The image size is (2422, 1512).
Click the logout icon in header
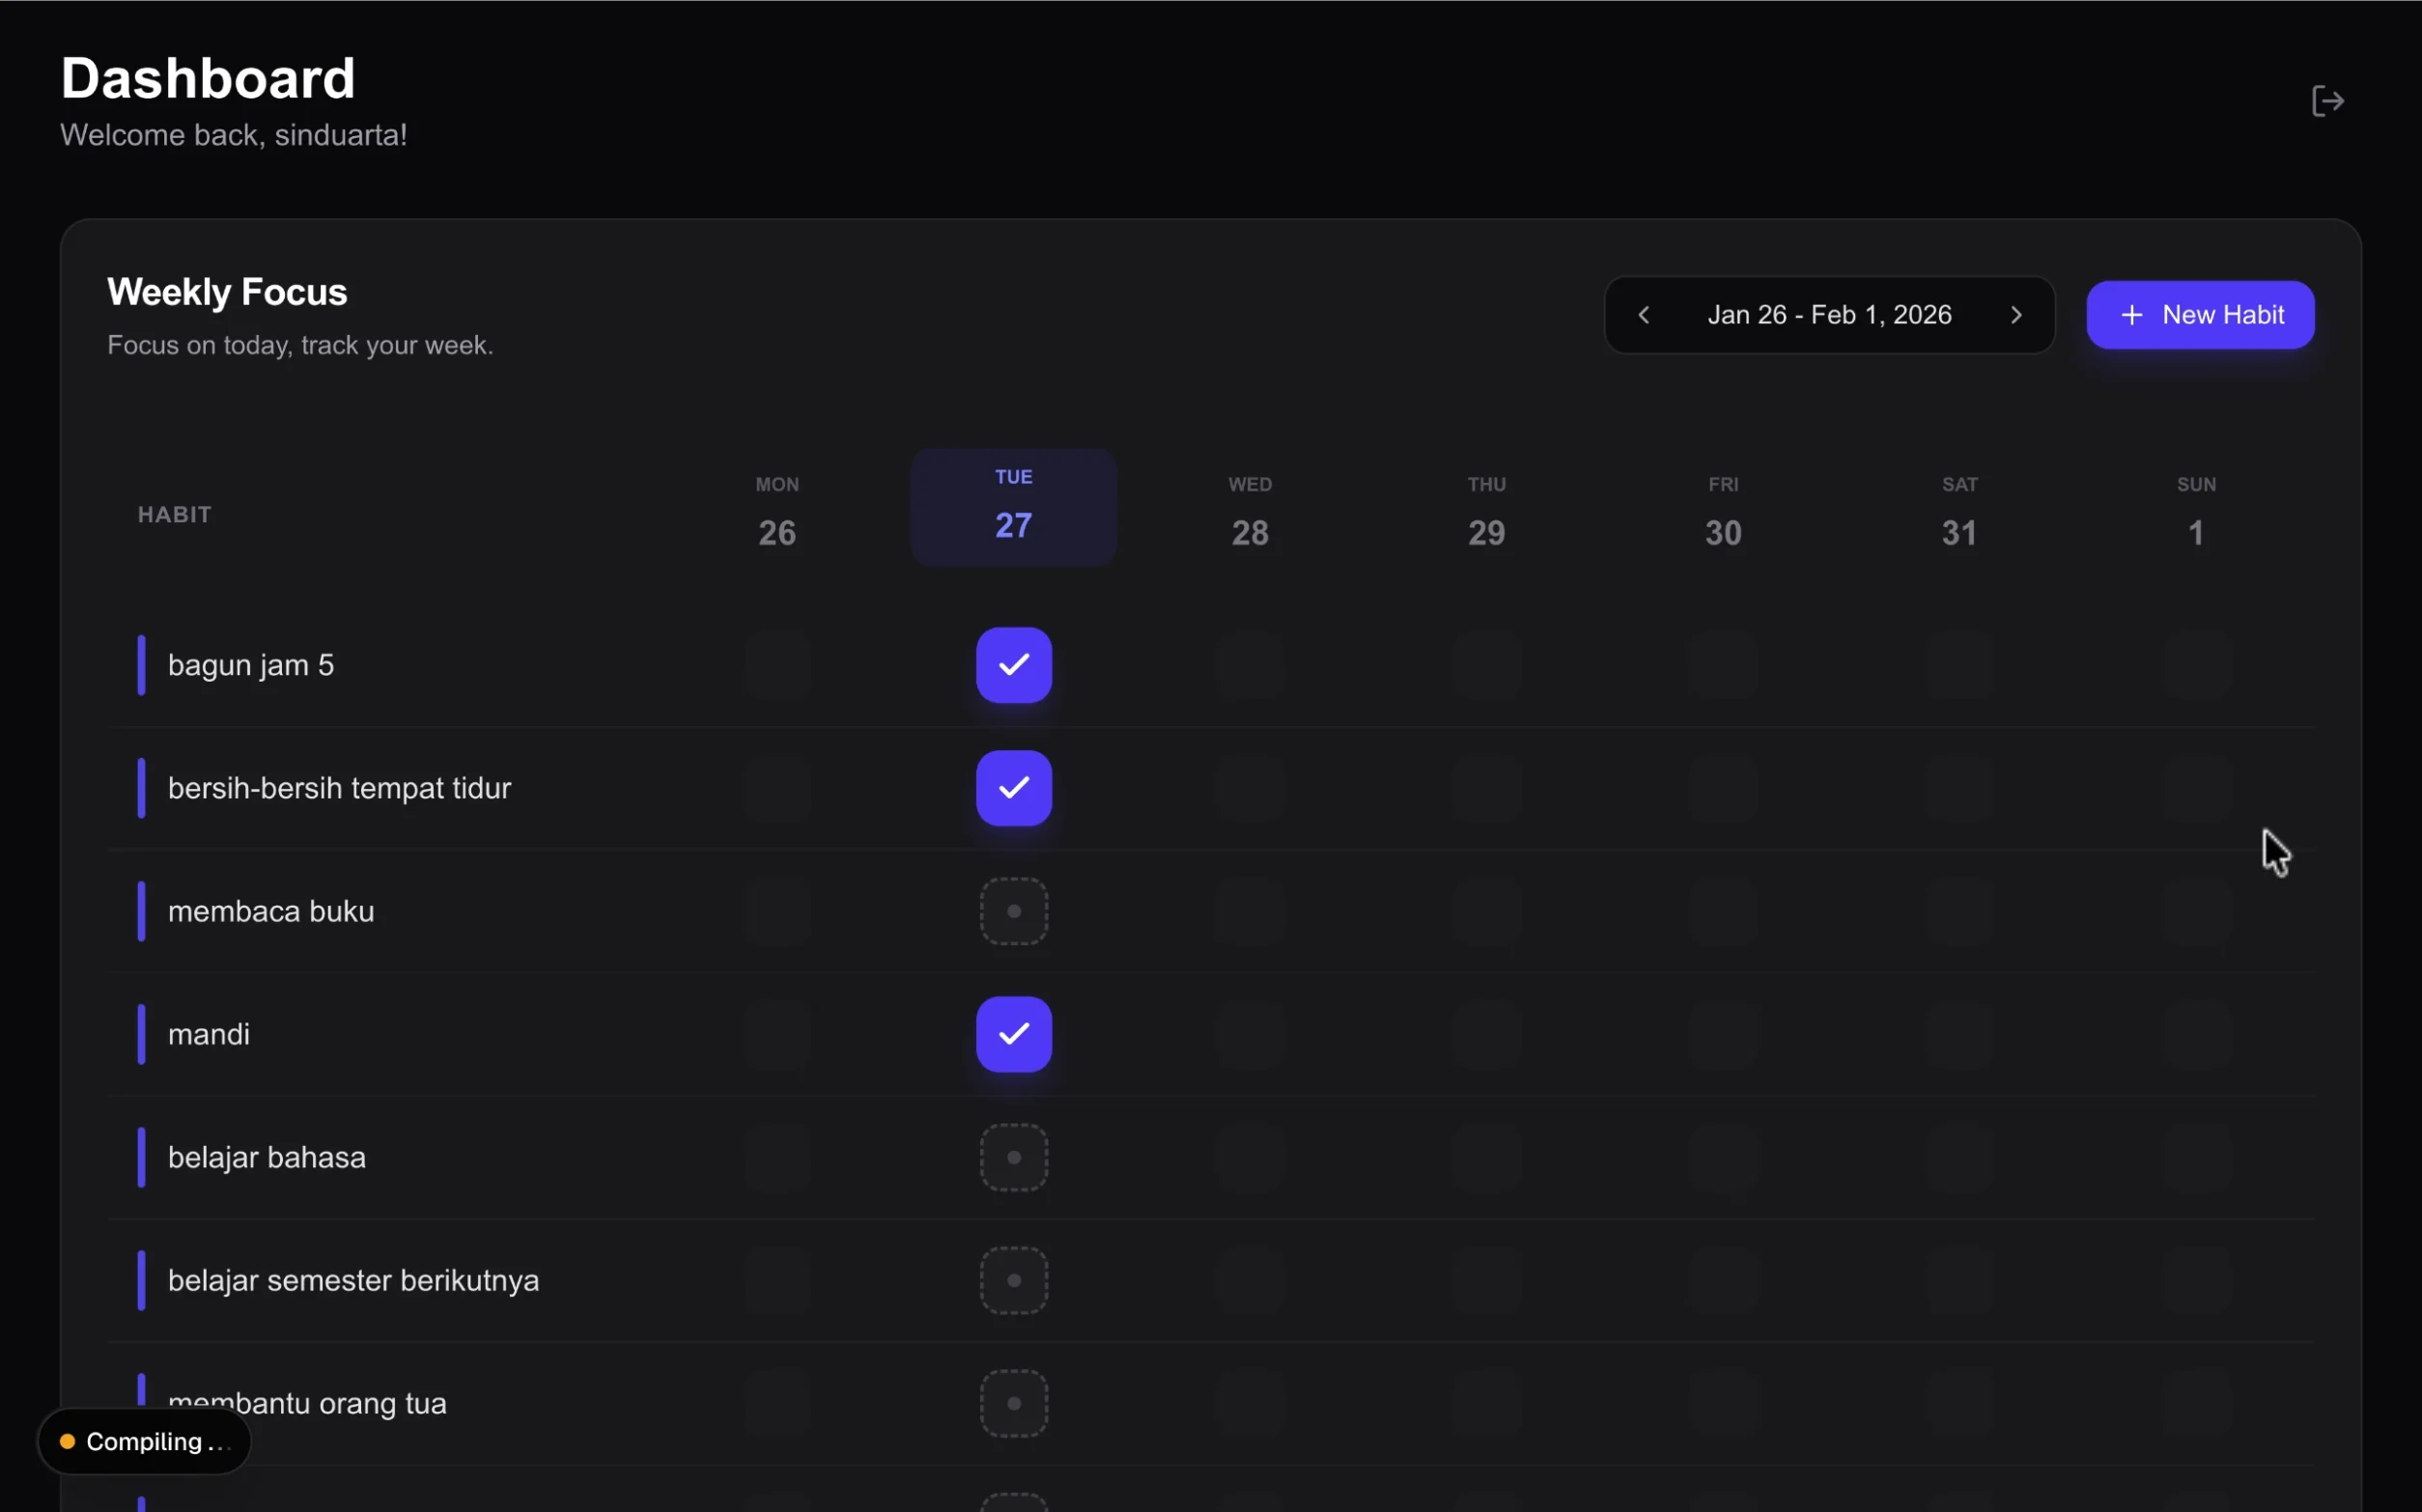click(x=2327, y=101)
